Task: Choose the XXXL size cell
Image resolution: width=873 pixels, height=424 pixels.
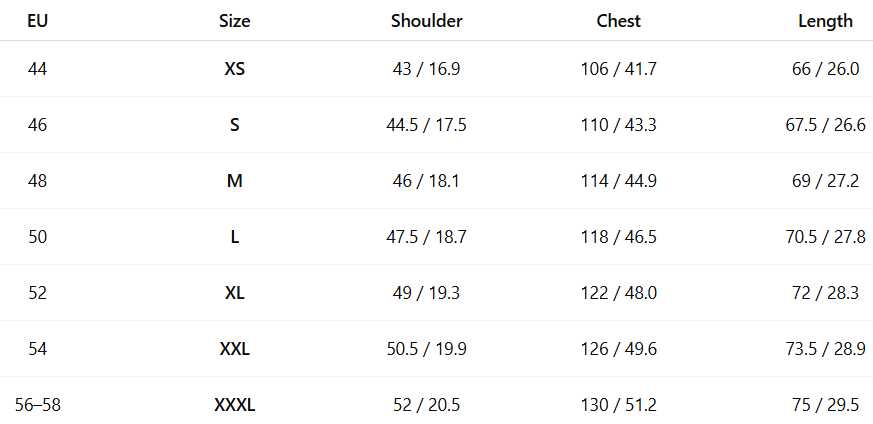Action: [x=234, y=405]
